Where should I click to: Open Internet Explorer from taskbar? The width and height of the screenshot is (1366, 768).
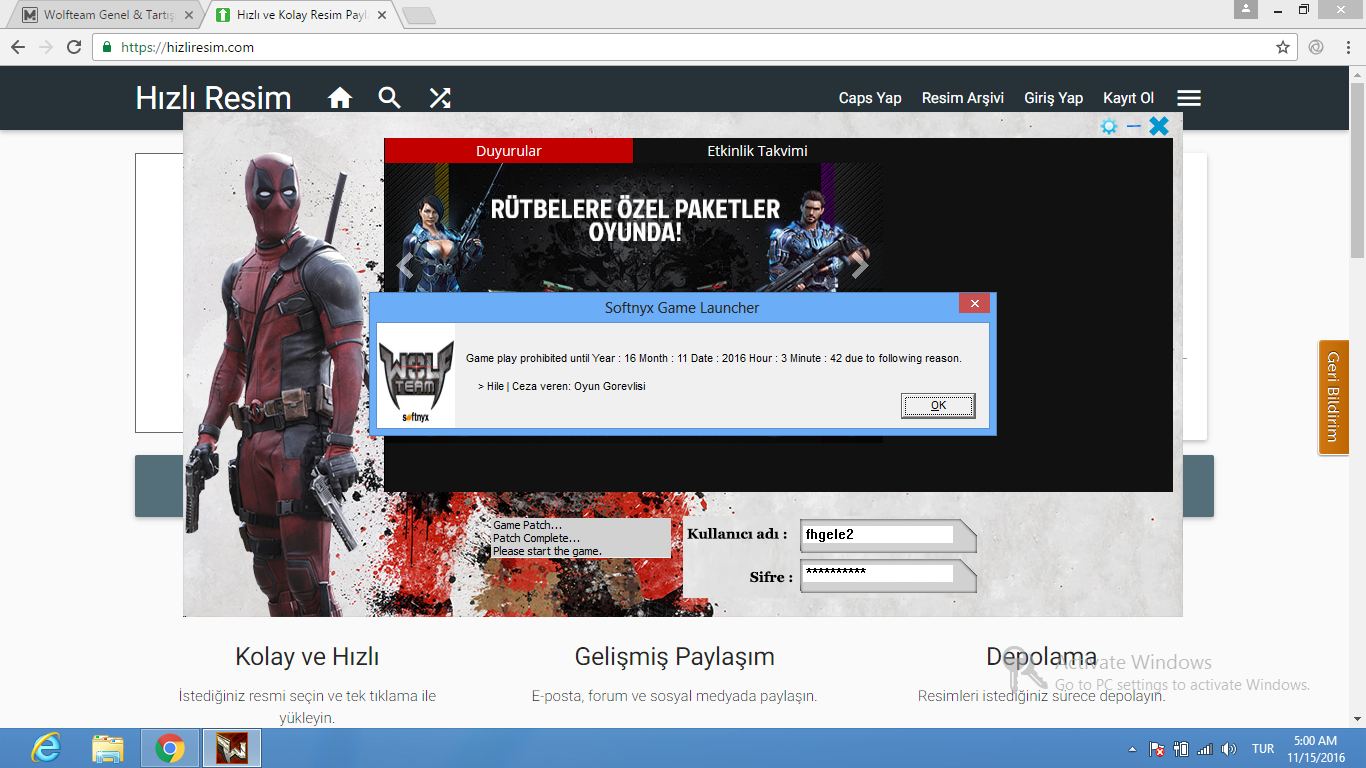(46, 748)
